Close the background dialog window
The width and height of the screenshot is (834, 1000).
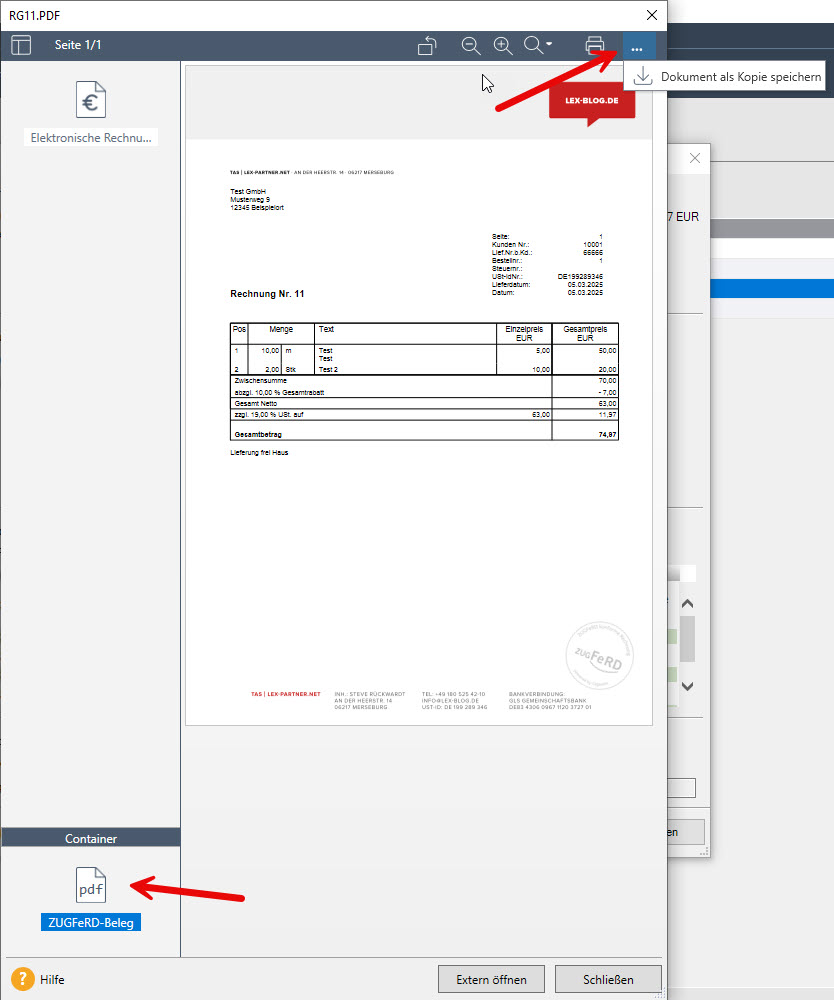pyautogui.click(x=695, y=158)
